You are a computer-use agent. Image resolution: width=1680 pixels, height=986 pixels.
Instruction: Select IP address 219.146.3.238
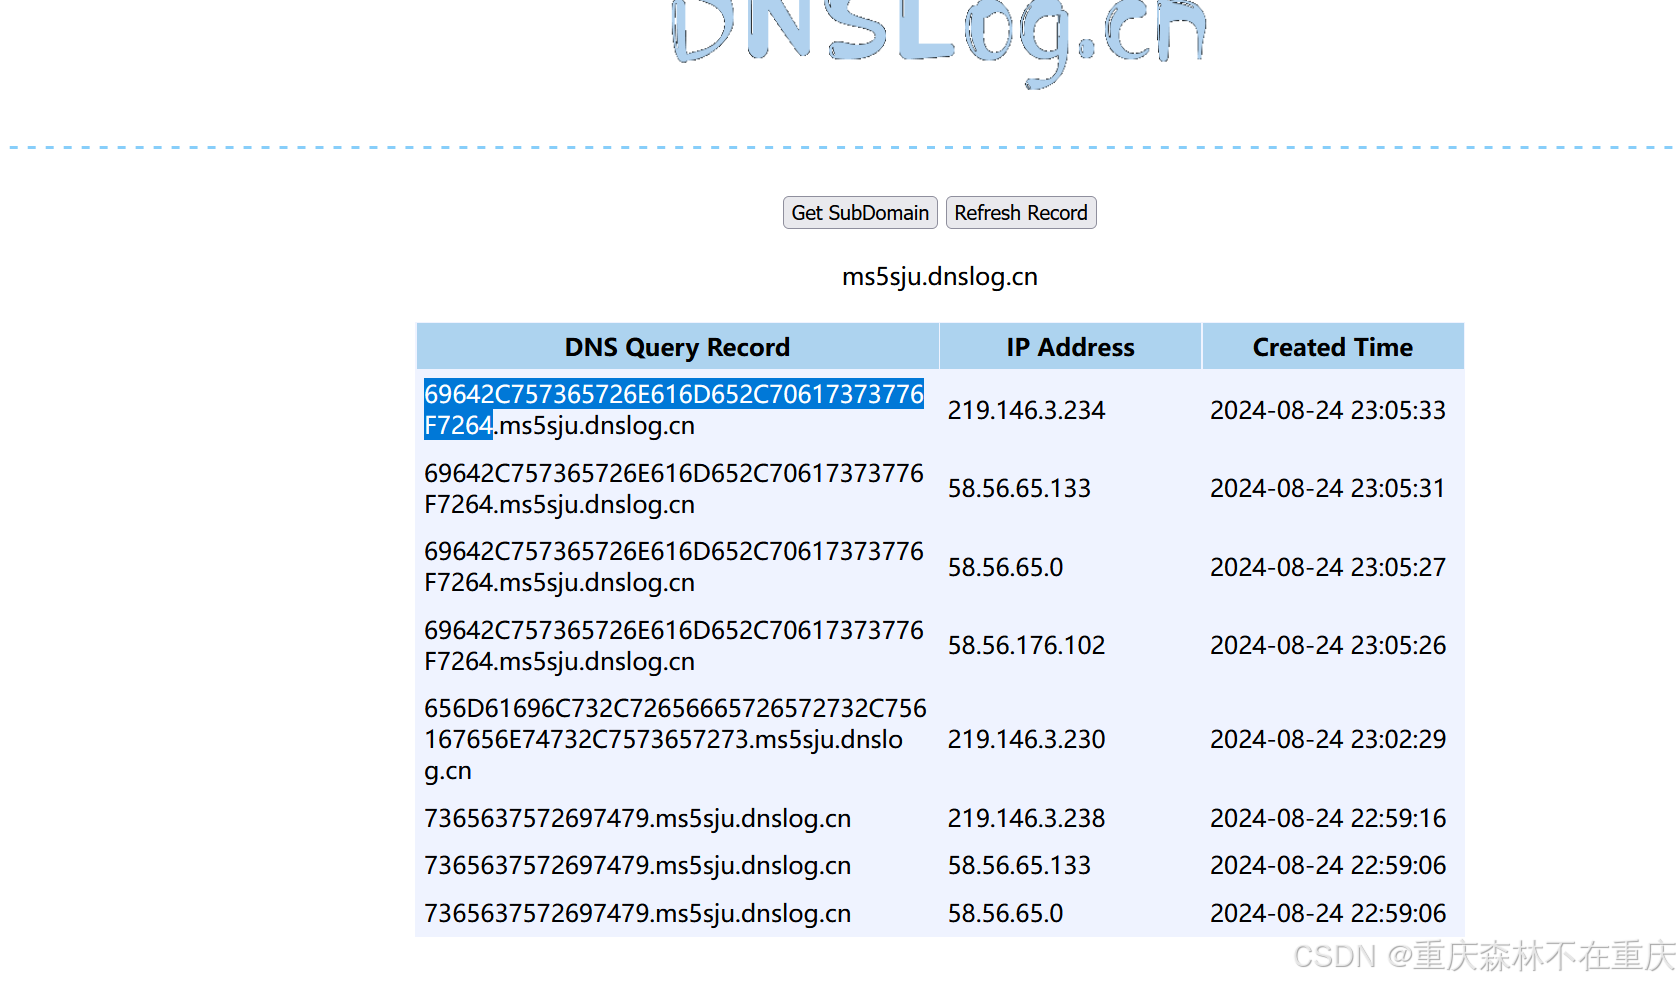click(x=1027, y=819)
